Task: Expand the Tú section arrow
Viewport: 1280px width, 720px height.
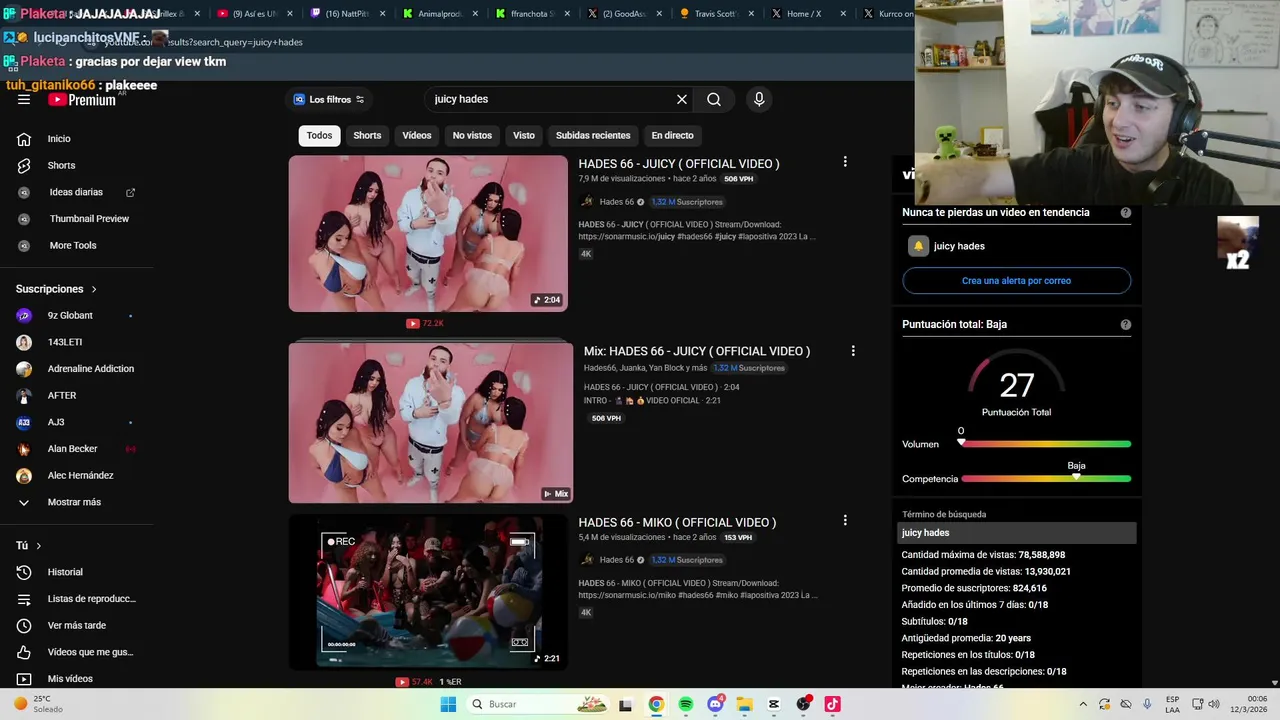Action: point(38,545)
